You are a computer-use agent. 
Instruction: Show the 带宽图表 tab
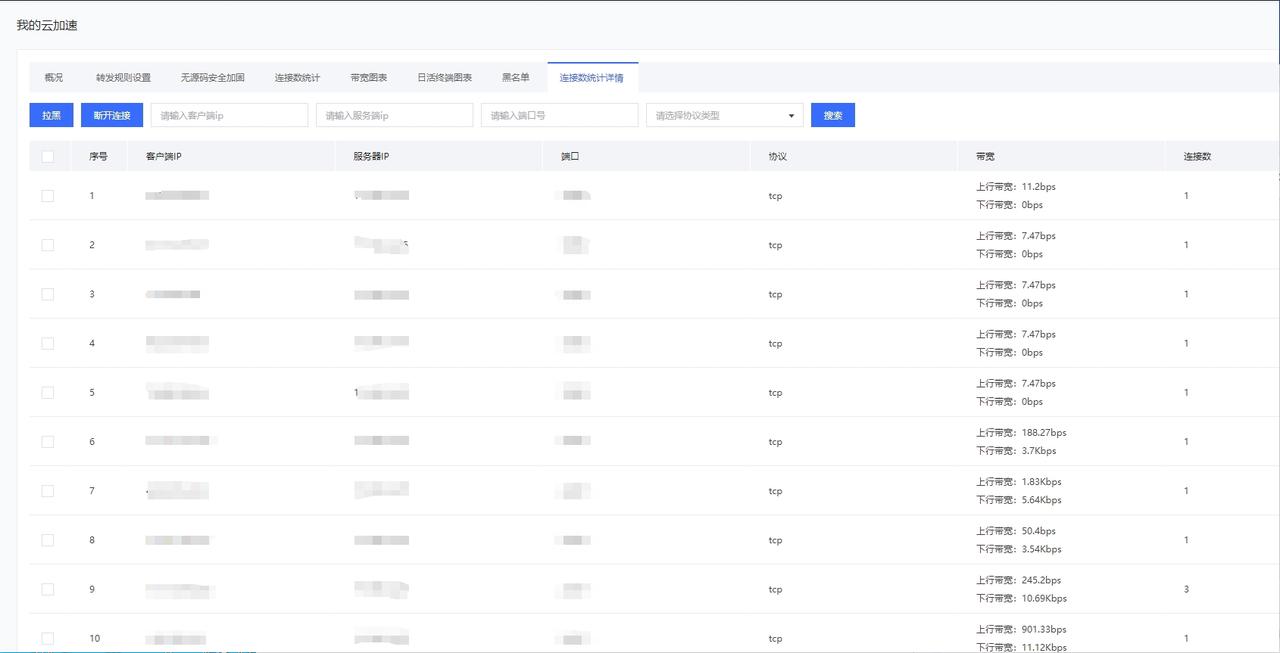coord(369,78)
